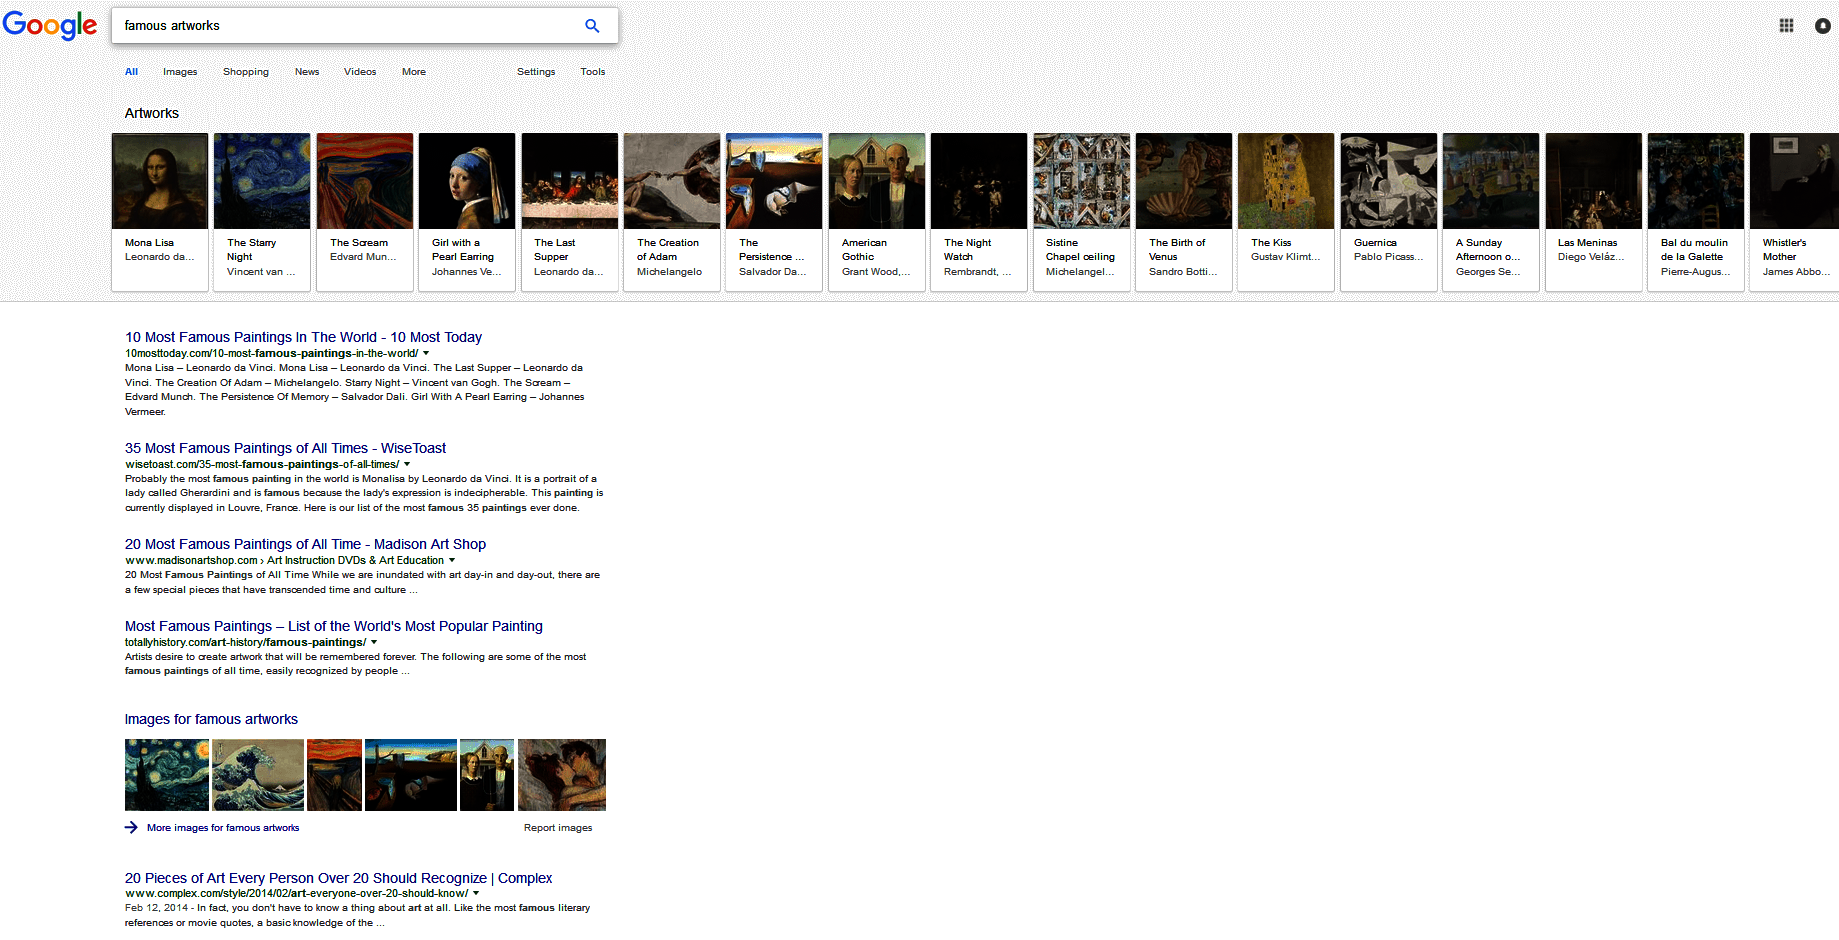Viewport: 1839px width, 940px height.
Task: Select the Tools option
Action: [x=592, y=71]
